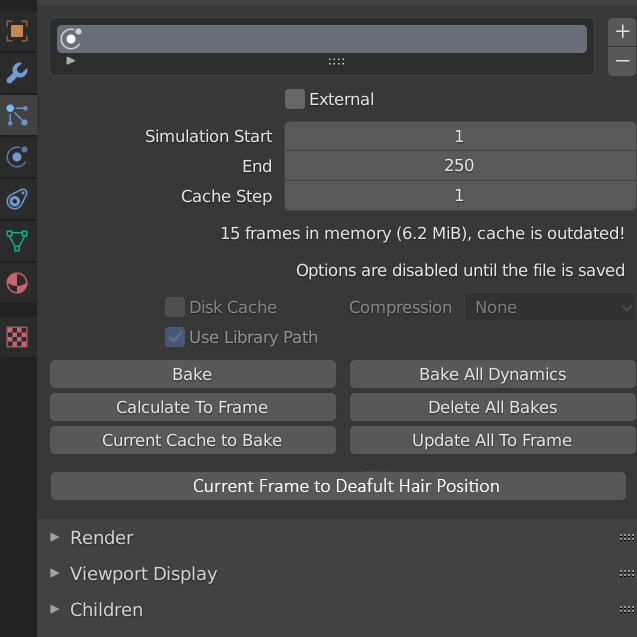Remove the point cache with minus
This screenshot has height=637, width=637.
coord(622,61)
